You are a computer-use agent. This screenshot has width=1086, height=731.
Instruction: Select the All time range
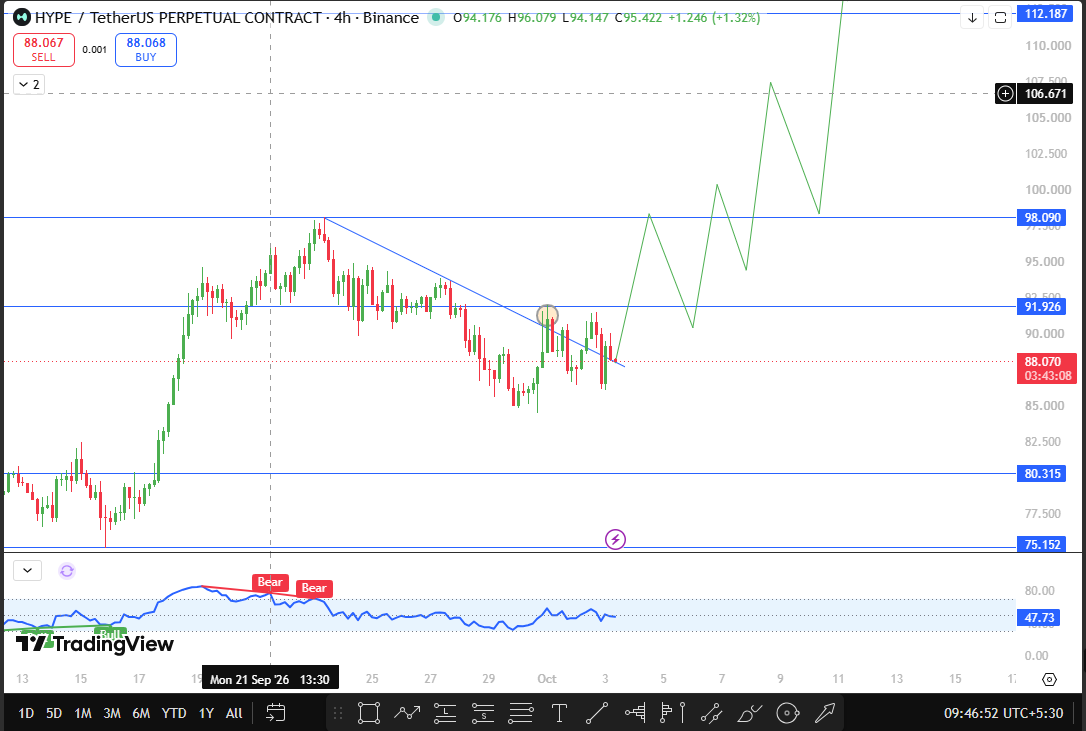pyautogui.click(x=234, y=713)
